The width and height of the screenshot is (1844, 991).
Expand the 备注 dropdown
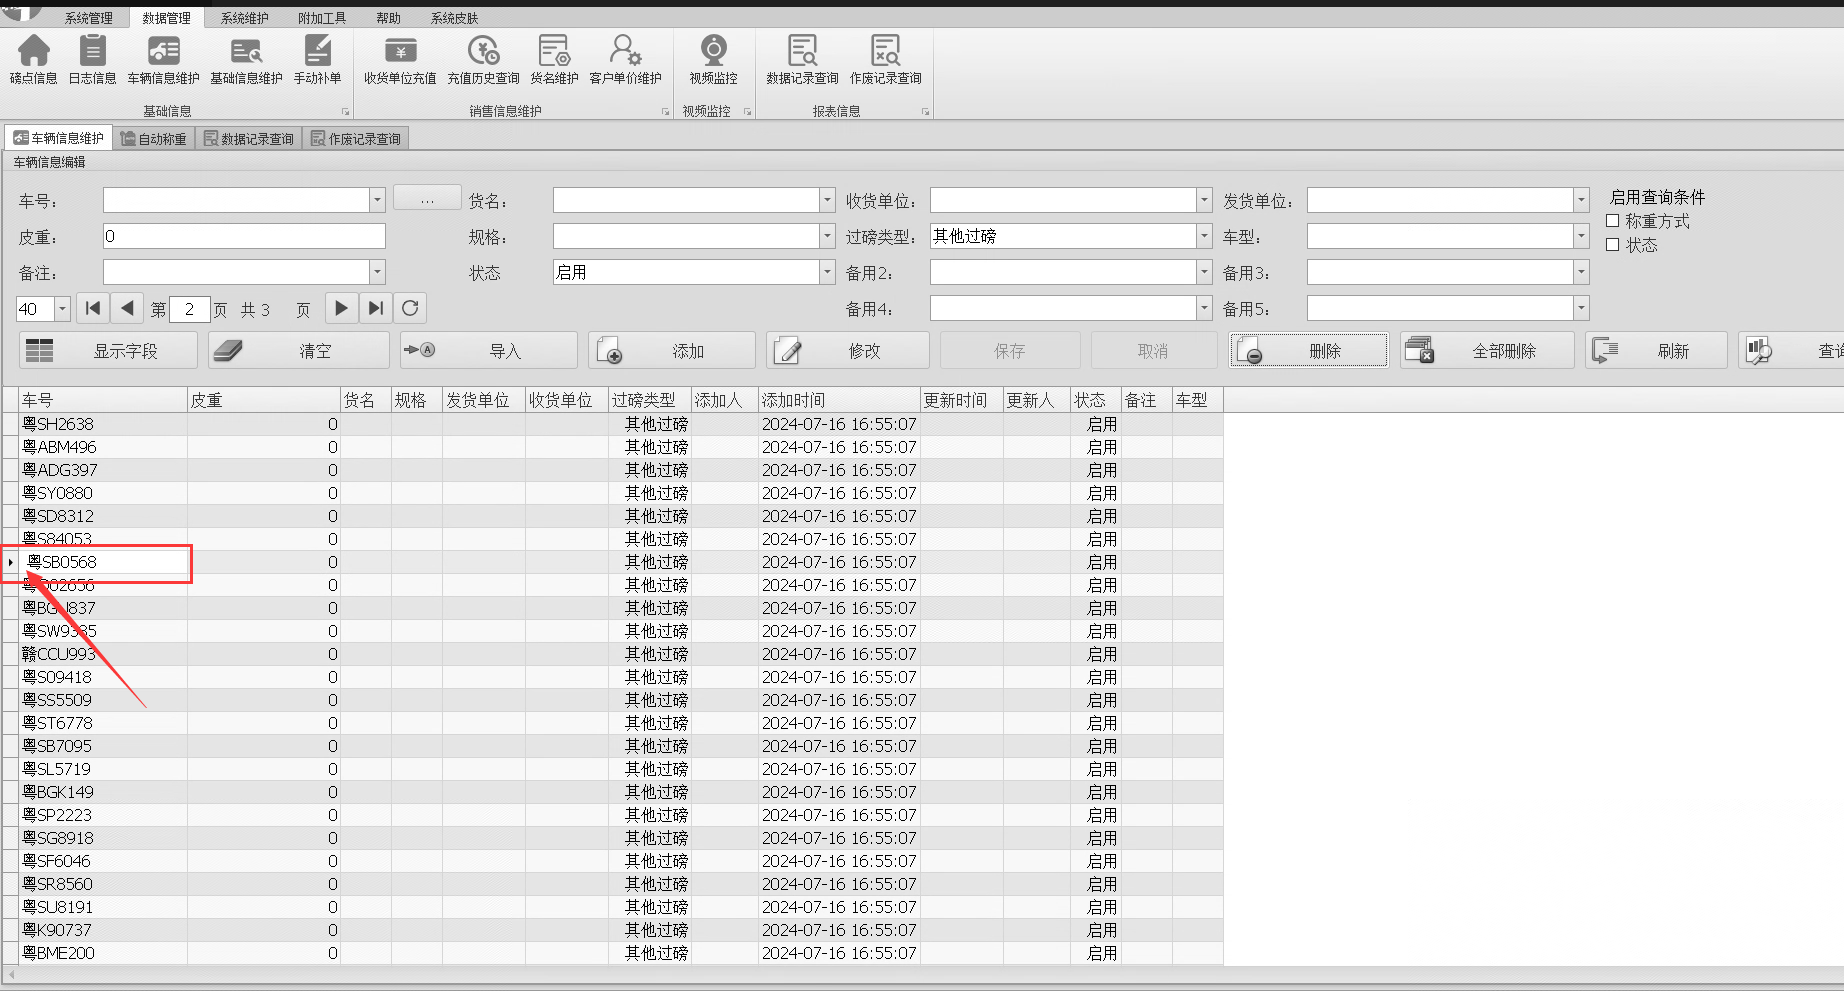pyautogui.click(x=377, y=272)
